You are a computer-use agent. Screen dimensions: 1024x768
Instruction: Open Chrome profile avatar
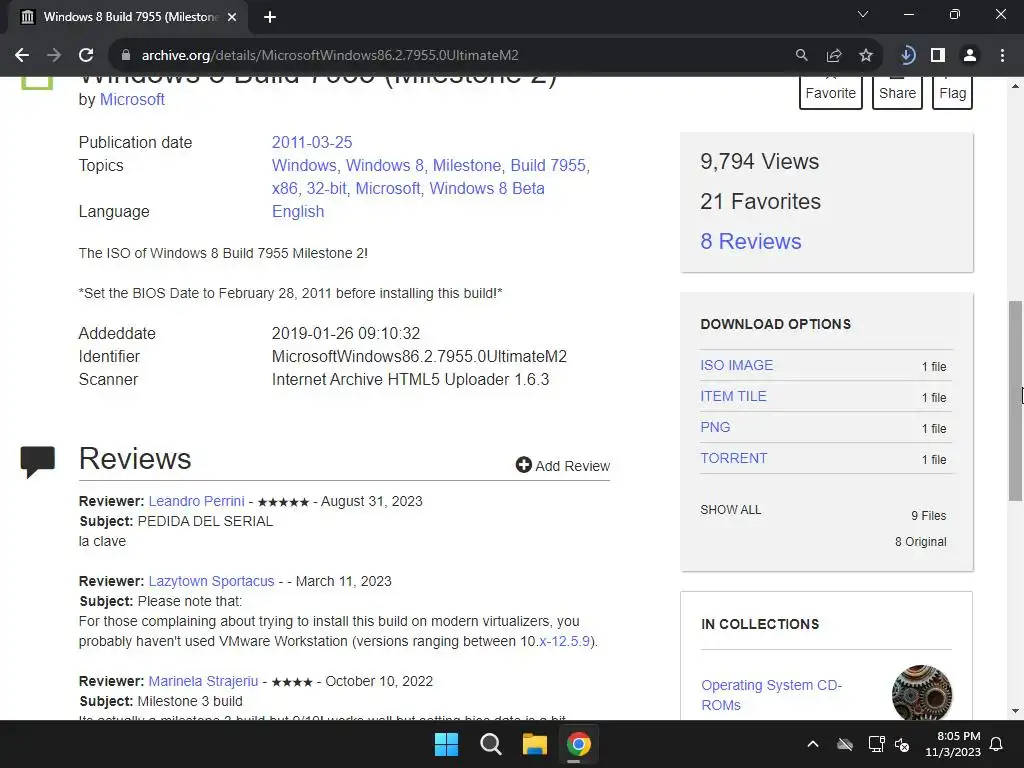pyautogui.click(x=970, y=56)
